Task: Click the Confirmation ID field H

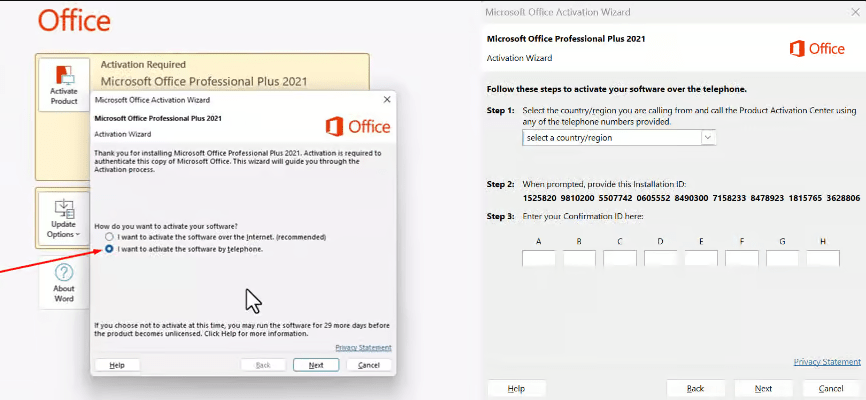Action: 823,259
